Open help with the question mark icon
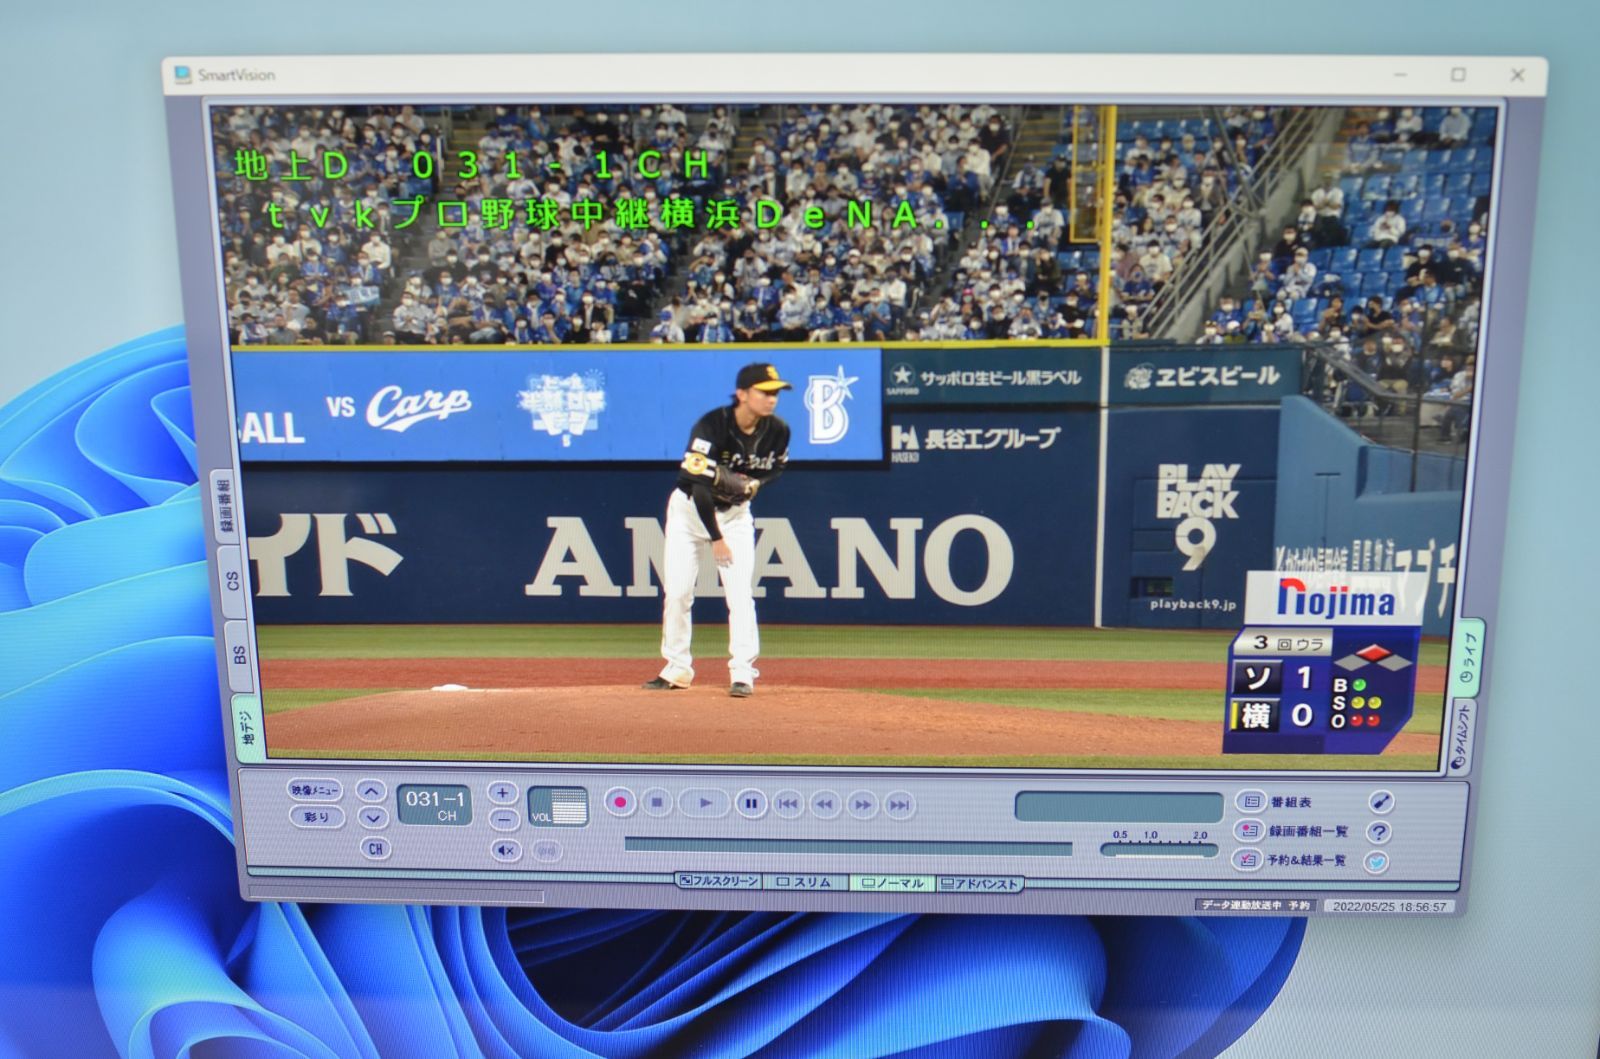This screenshot has height=1059, width=1600. [1379, 832]
